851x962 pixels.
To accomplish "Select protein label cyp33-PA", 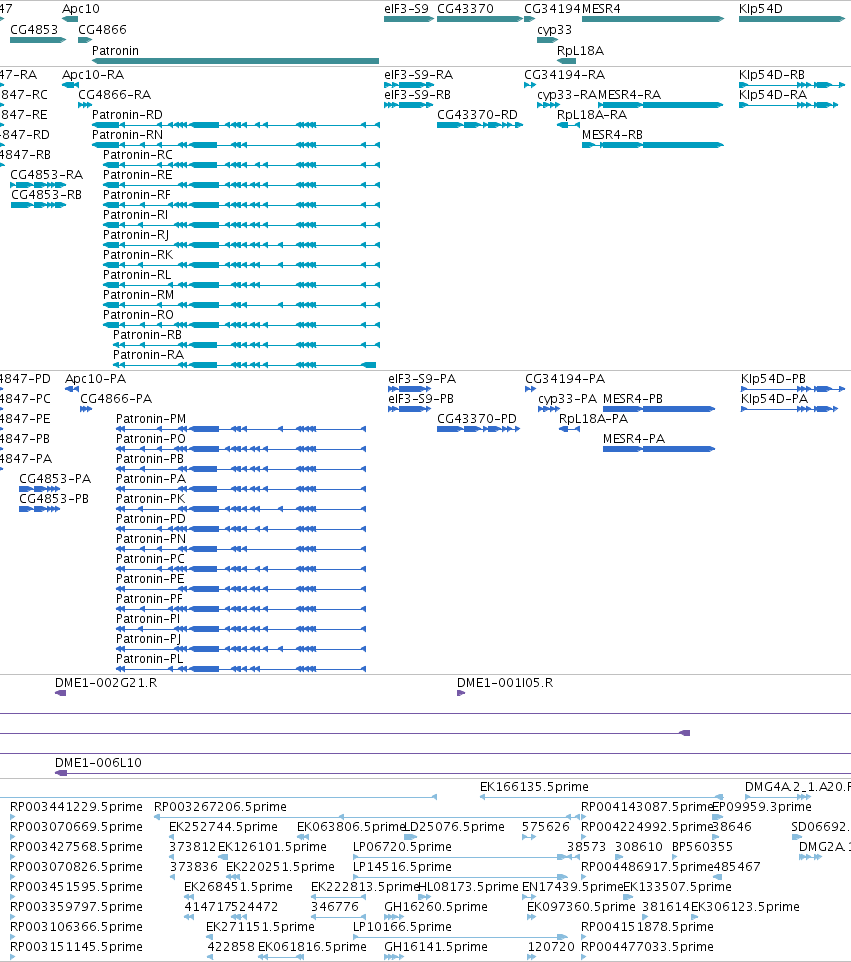I will pyautogui.click(x=567, y=399).
